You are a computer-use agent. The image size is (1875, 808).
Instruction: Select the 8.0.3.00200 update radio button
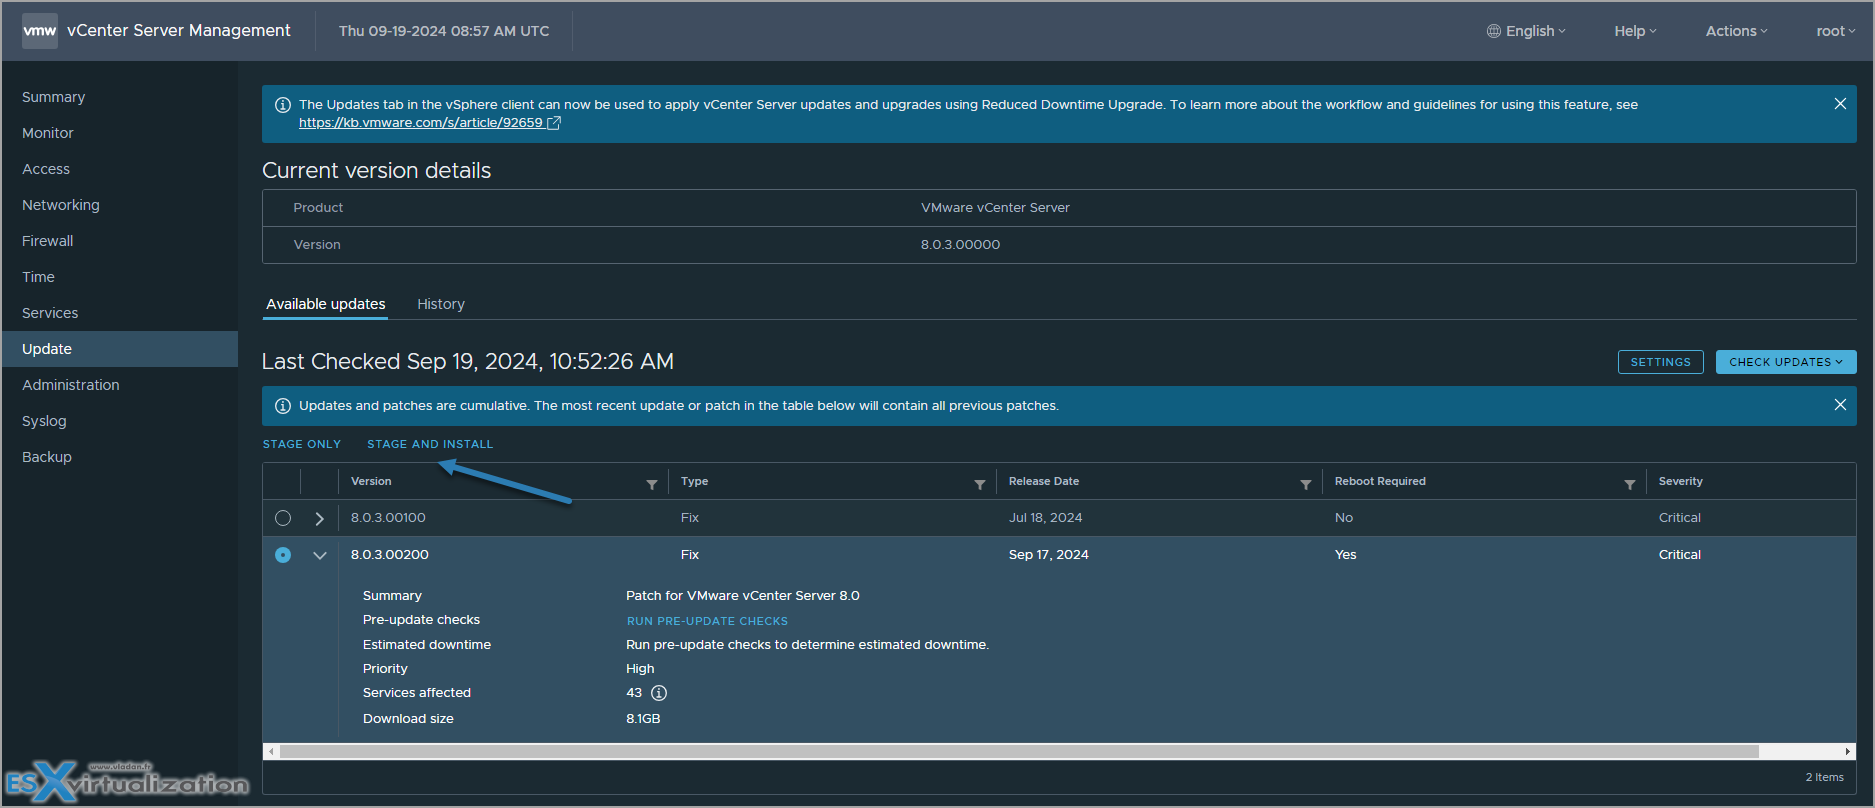[283, 555]
